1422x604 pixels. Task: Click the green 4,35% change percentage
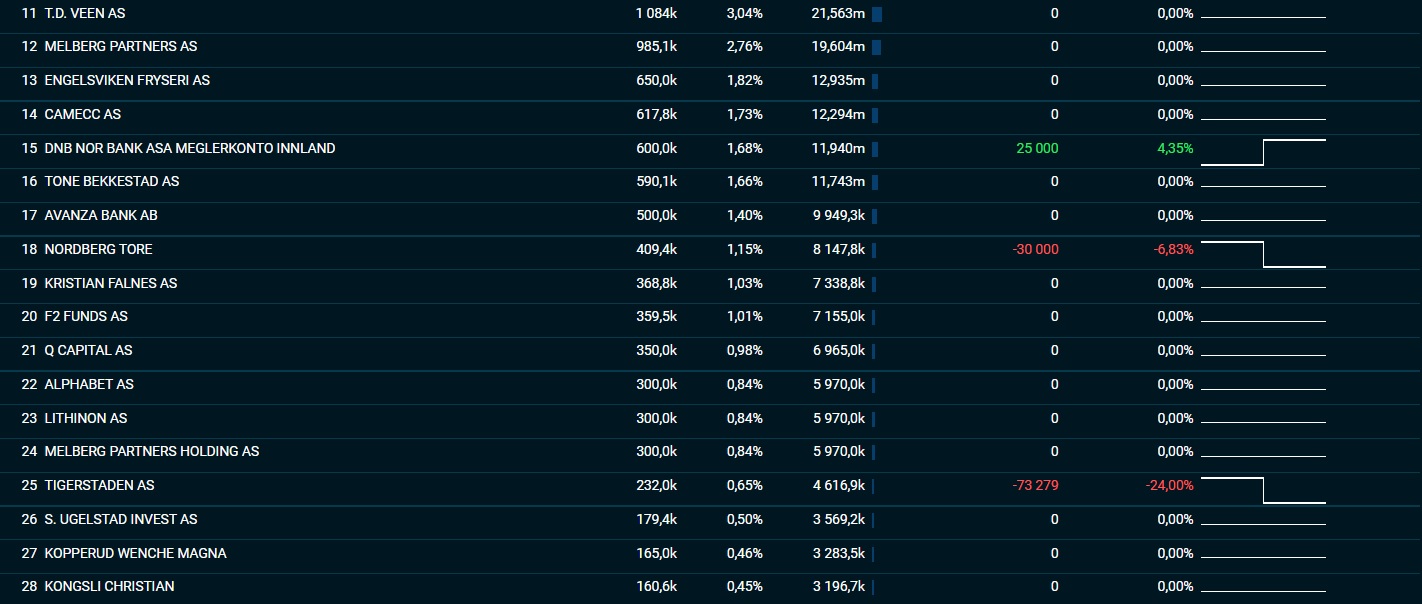coord(1175,148)
